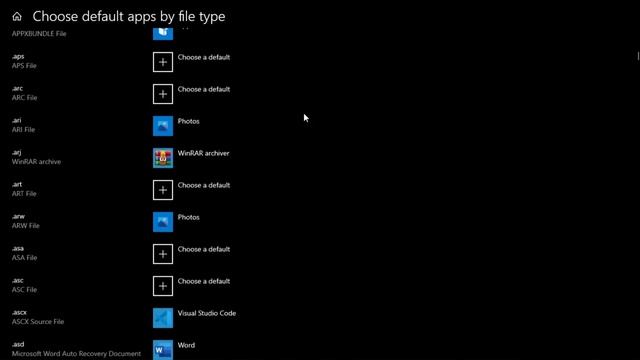Click 'Choose a default' label for .arc
Image resolution: width=640 pixels, height=360 pixels.
(204, 89)
